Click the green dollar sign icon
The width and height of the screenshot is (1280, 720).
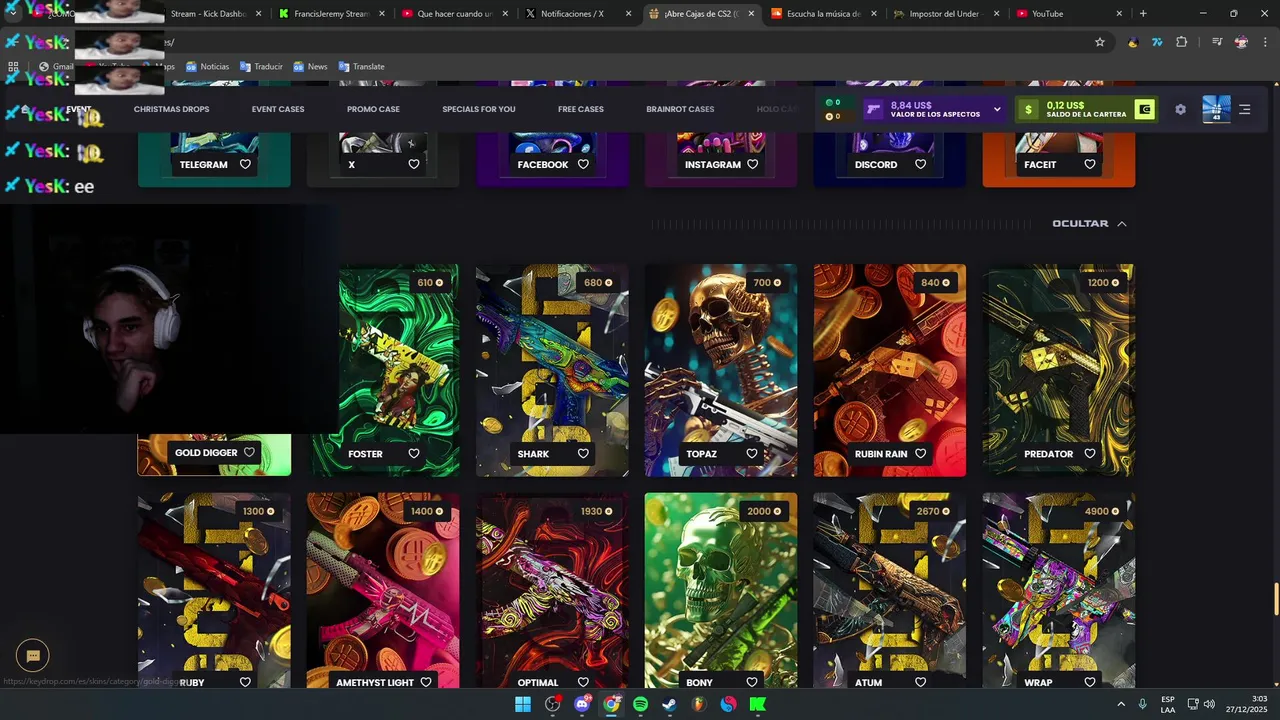click(x=1029, y=109)
